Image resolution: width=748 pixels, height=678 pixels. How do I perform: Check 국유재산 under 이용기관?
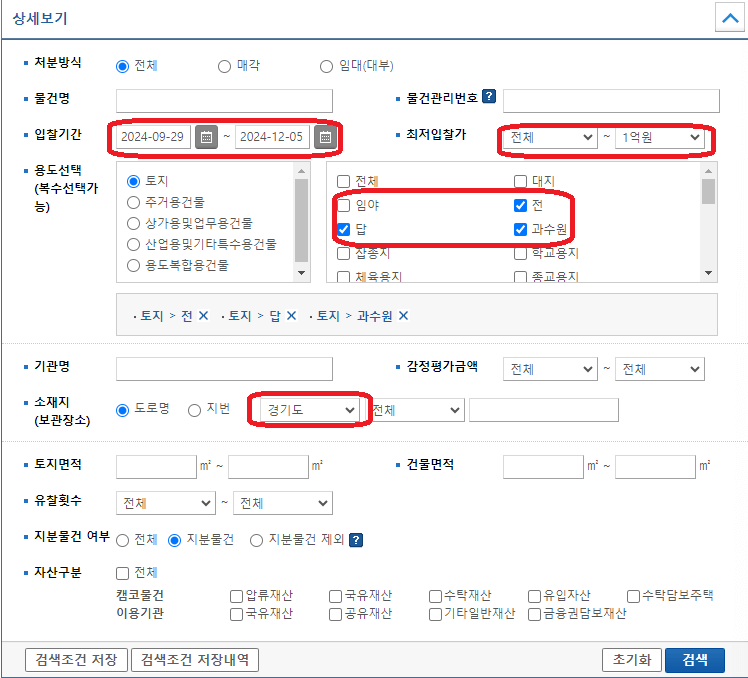237,615
